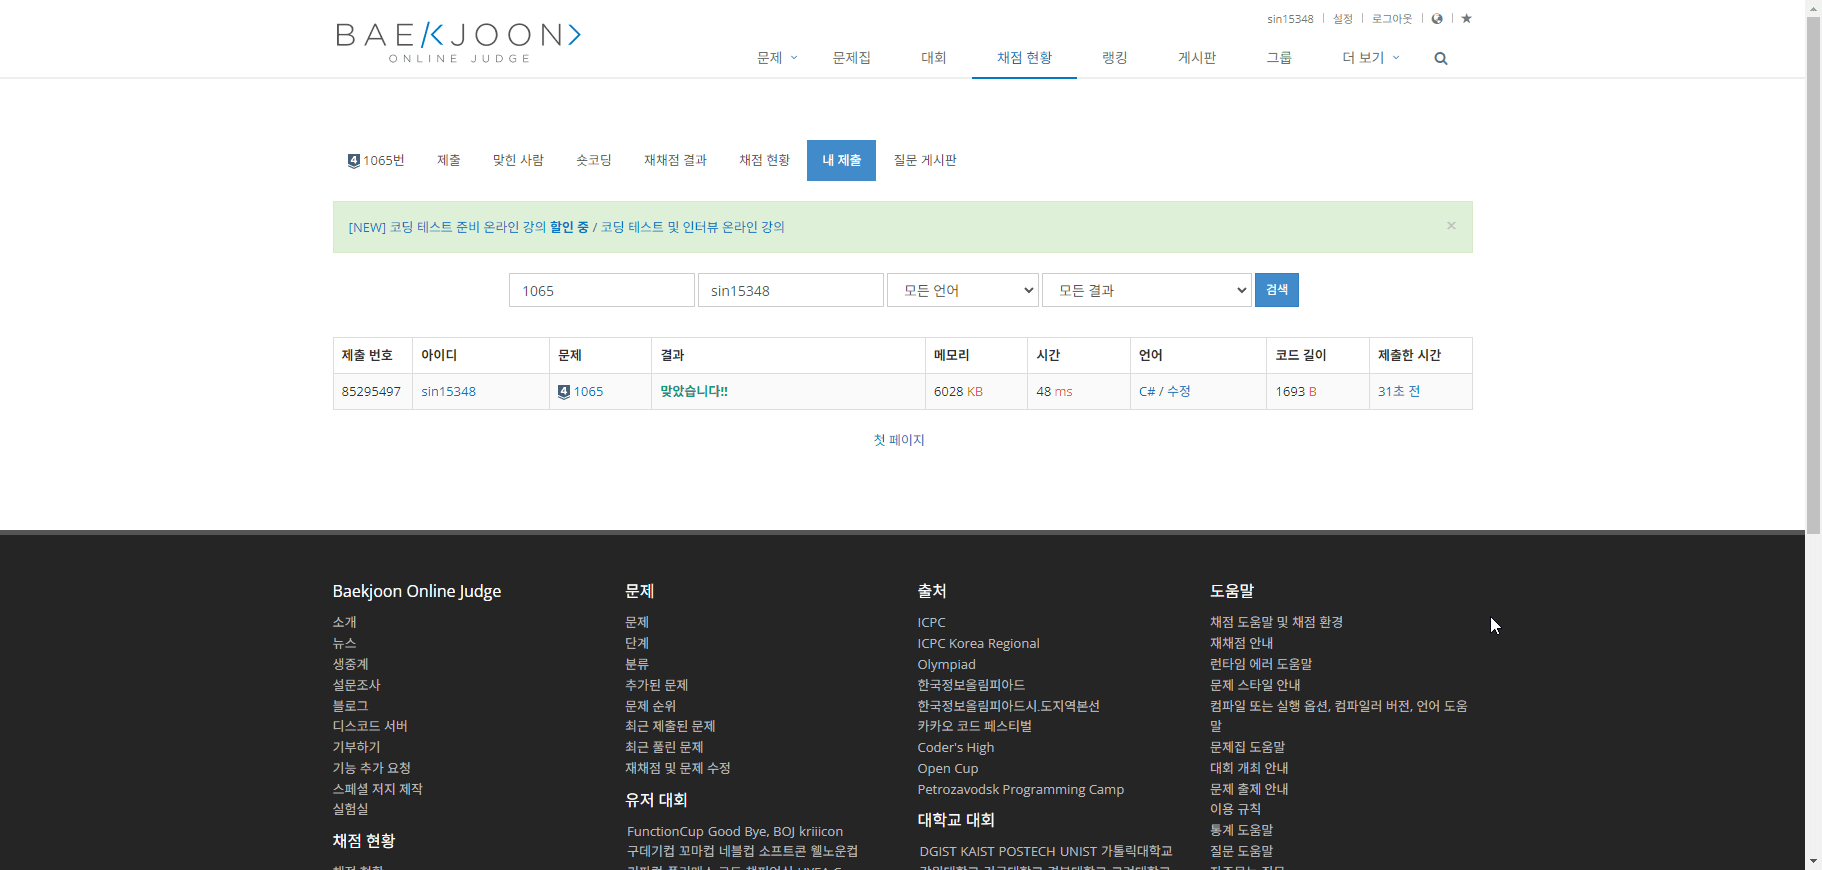Switch to the 질문 게시판 tab
This screenshot has width=1822, height=870.
[x=925, y=160]
